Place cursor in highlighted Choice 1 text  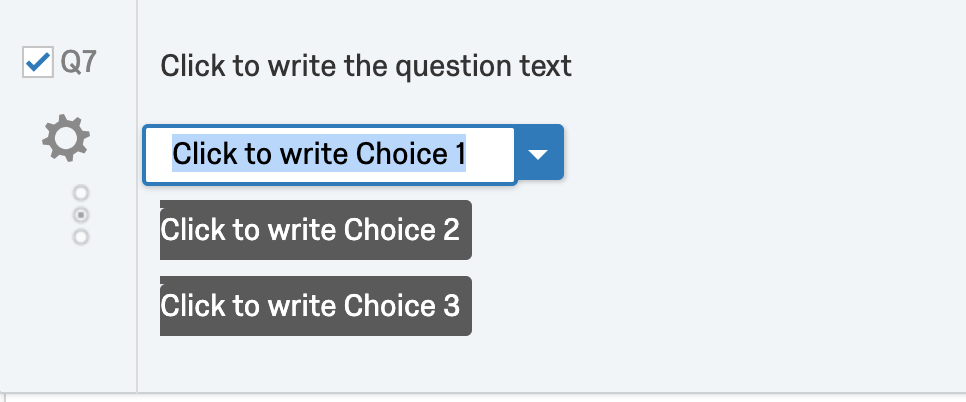tap(319, 154)
